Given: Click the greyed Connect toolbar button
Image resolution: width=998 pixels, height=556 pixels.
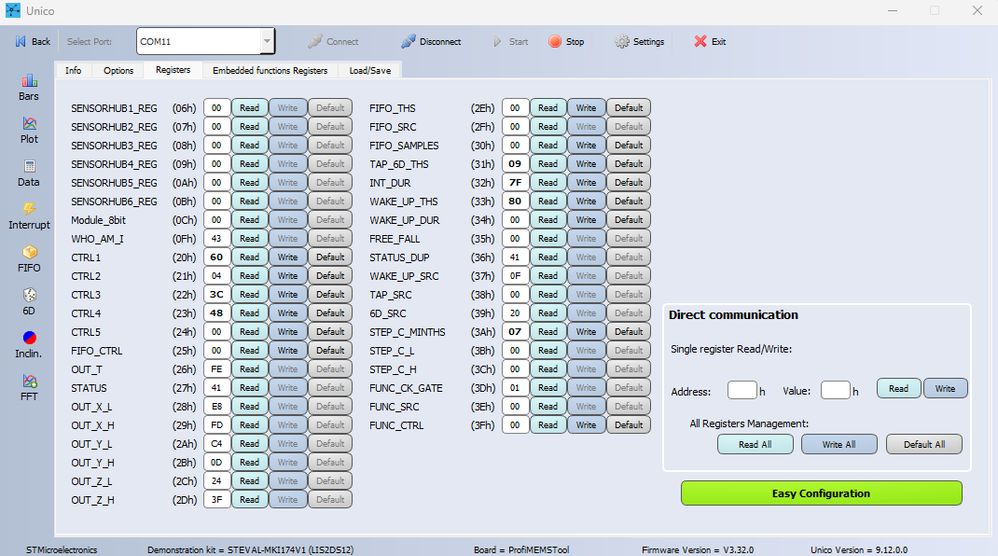Looking at the screenshot, I should pyautogui.click(x=334, y=41).
